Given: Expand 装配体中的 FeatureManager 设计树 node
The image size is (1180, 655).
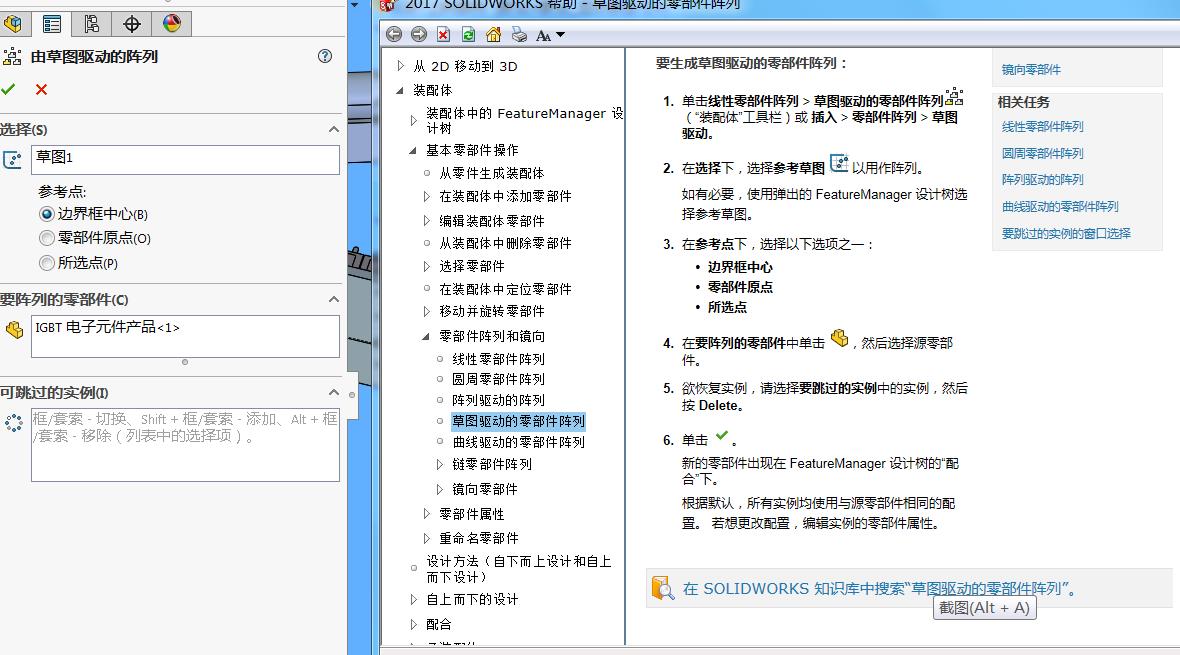Looking at the screenshot, I should (413, 120).
